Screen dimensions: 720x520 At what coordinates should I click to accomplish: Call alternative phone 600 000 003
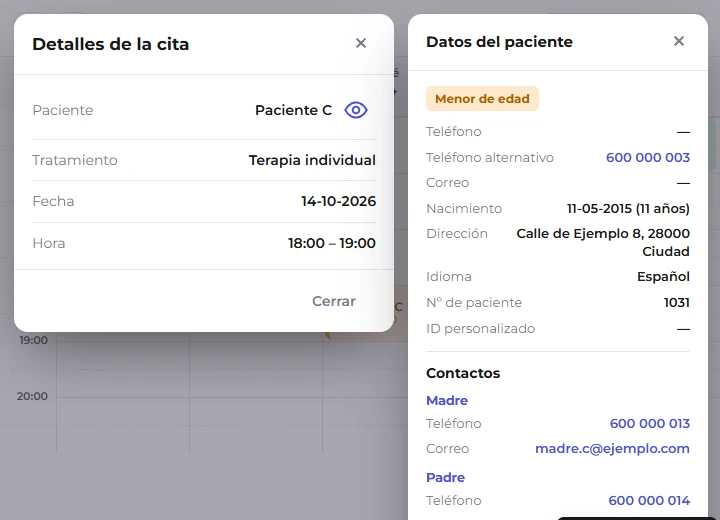648,158
